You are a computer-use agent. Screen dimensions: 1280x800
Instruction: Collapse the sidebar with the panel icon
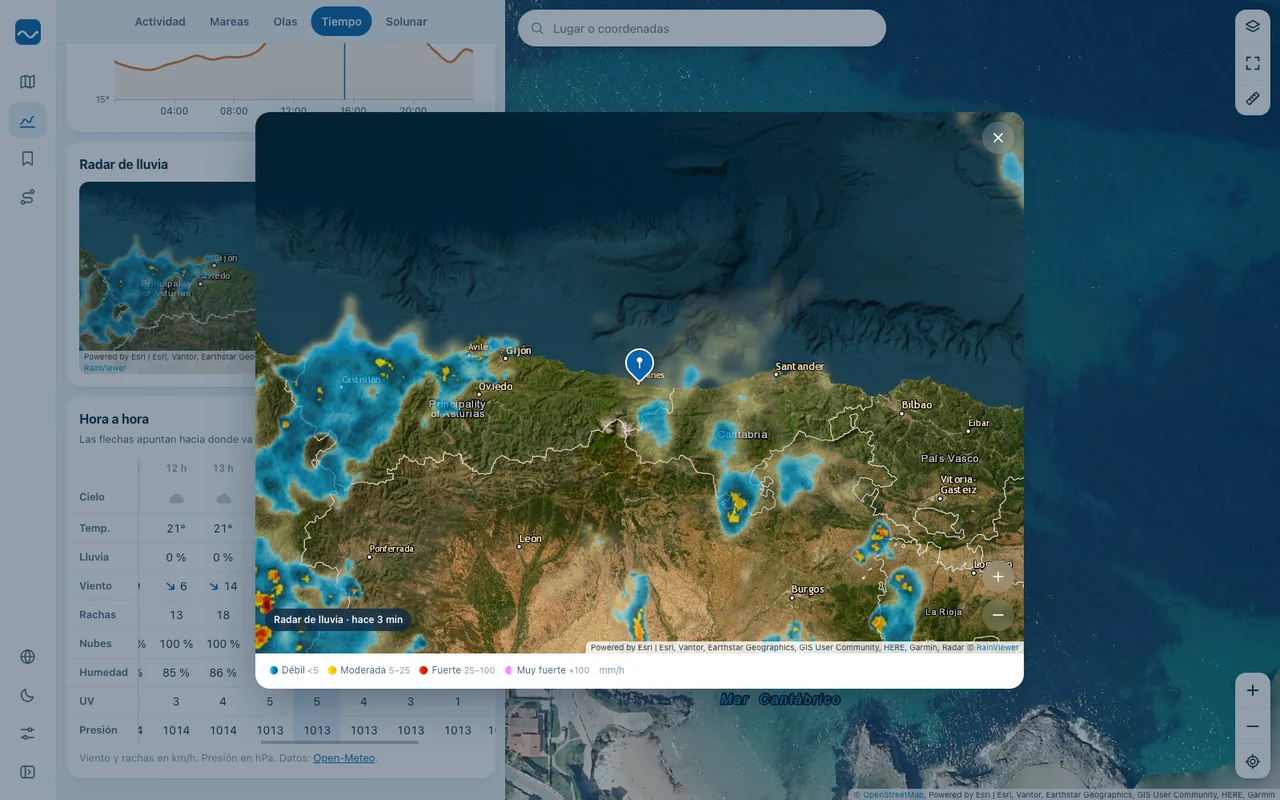27,772
